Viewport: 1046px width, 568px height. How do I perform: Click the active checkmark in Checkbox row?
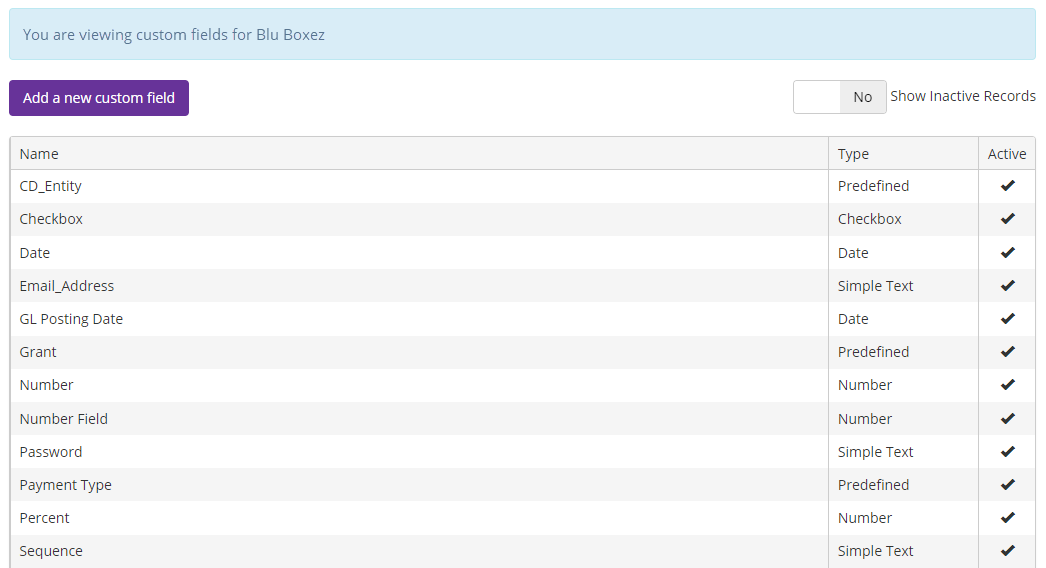1007,218
